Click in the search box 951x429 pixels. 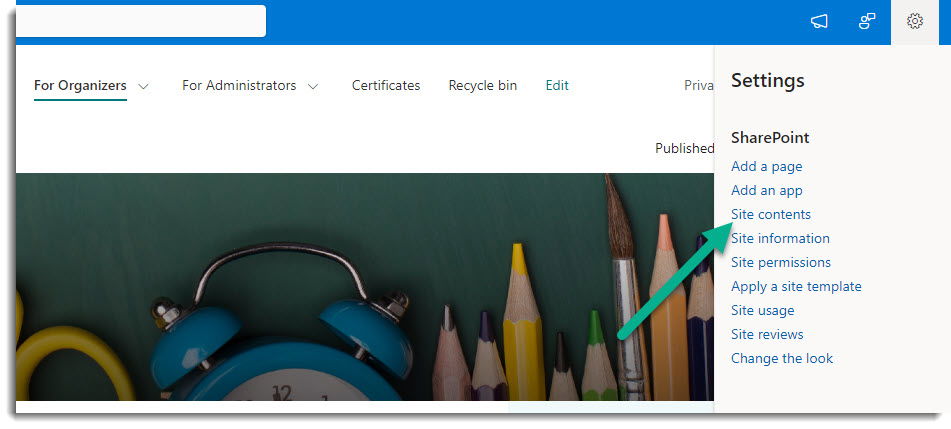click(x=141, y=21)
